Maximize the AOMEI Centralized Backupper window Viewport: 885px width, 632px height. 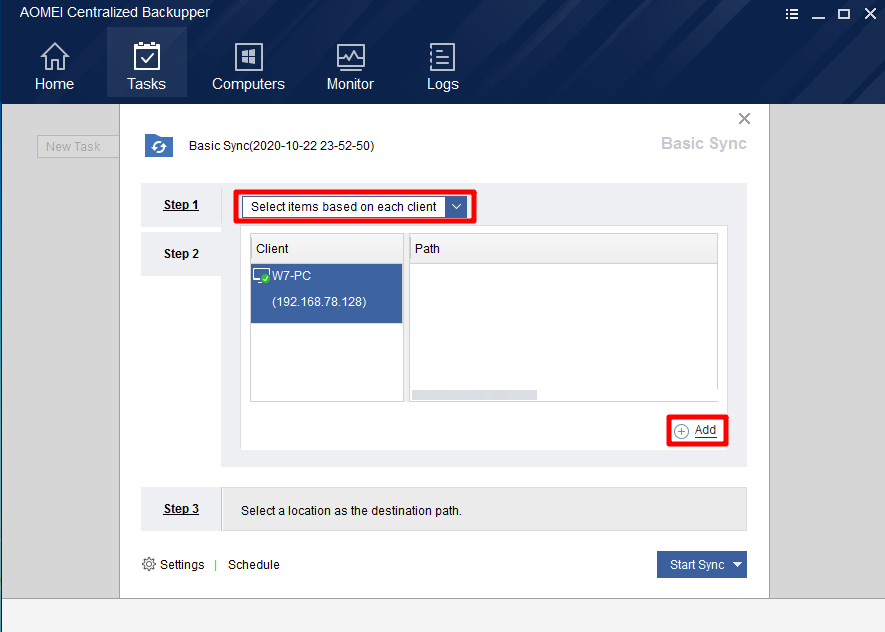pyautogui.click(x=844, y=14)
